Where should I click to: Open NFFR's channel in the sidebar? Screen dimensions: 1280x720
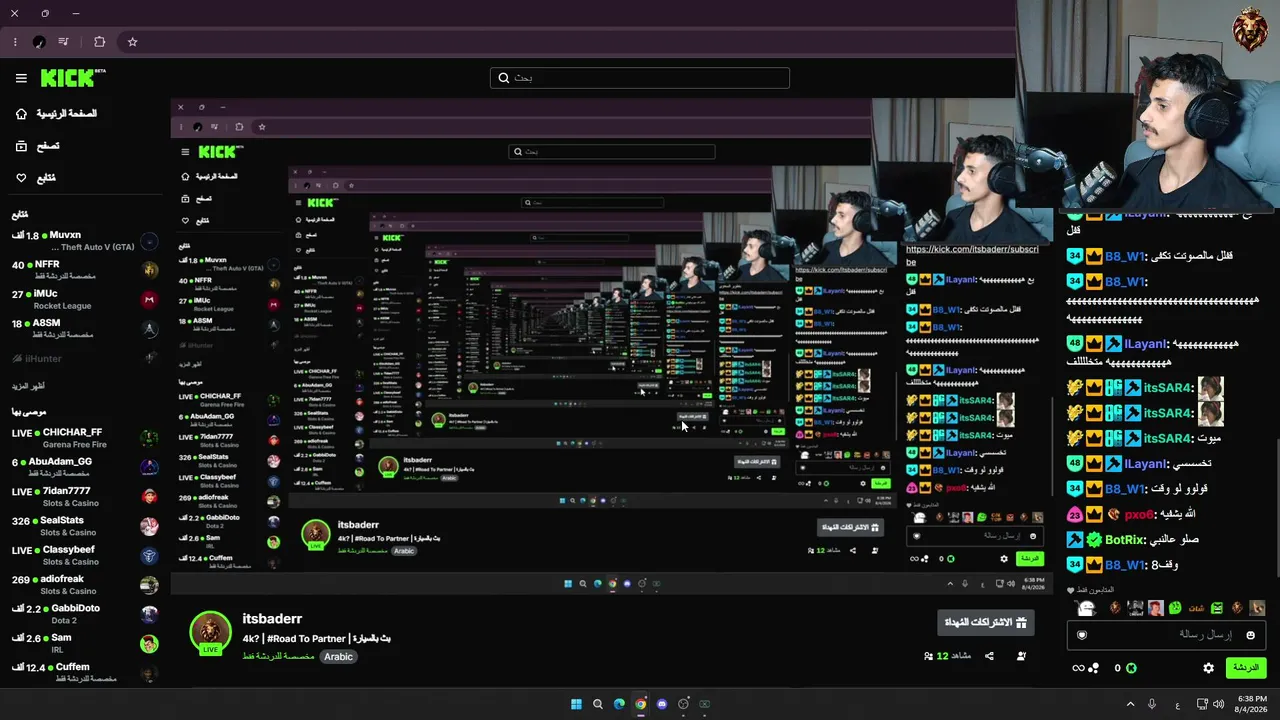click(x=85, y=270)
